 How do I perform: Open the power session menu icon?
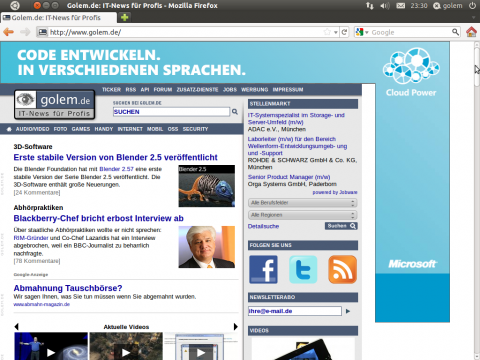tap(472, 6)
